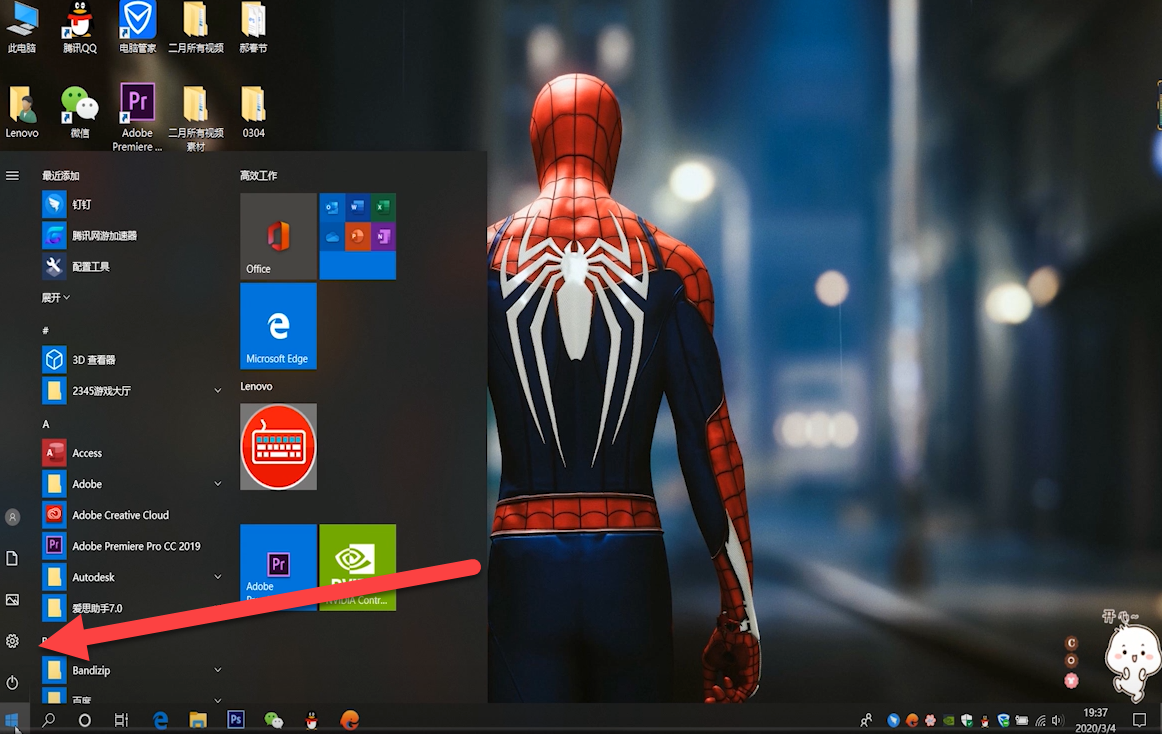
Task: Open Settings gear in Start sidebar
Action: 13,641
